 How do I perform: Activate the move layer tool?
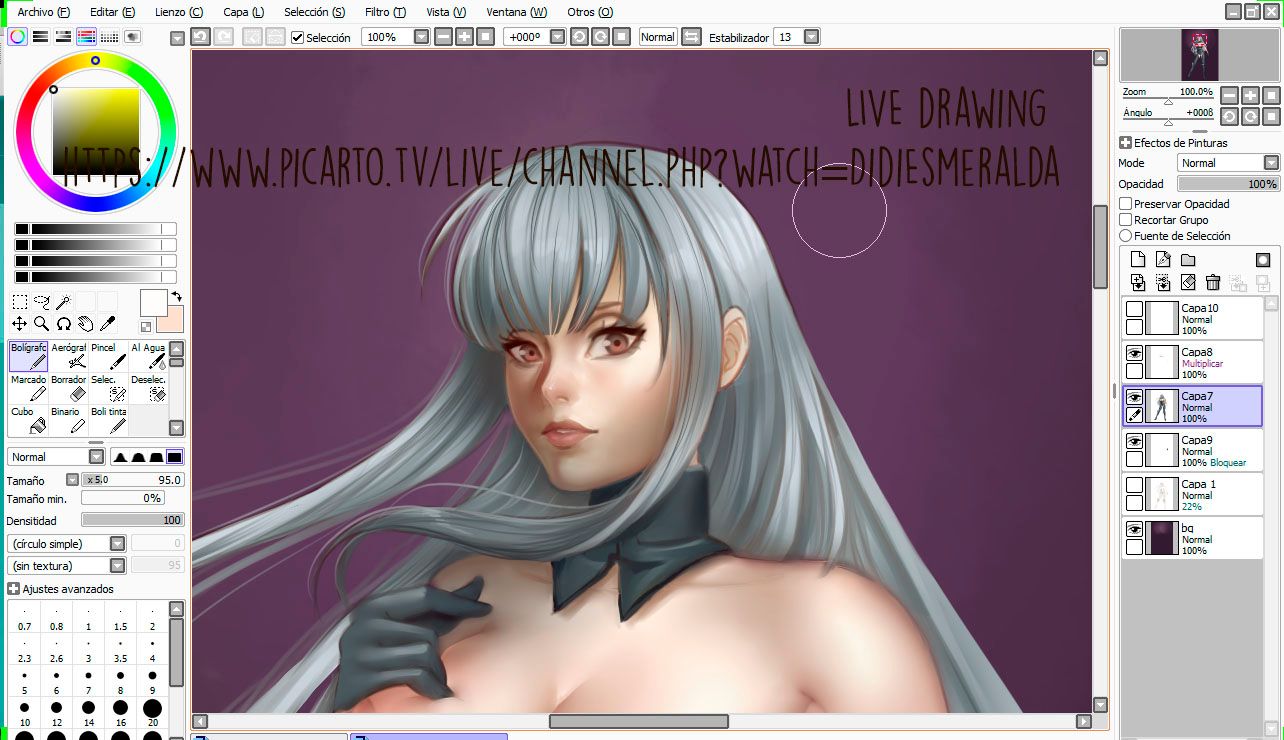pos(20,323)
